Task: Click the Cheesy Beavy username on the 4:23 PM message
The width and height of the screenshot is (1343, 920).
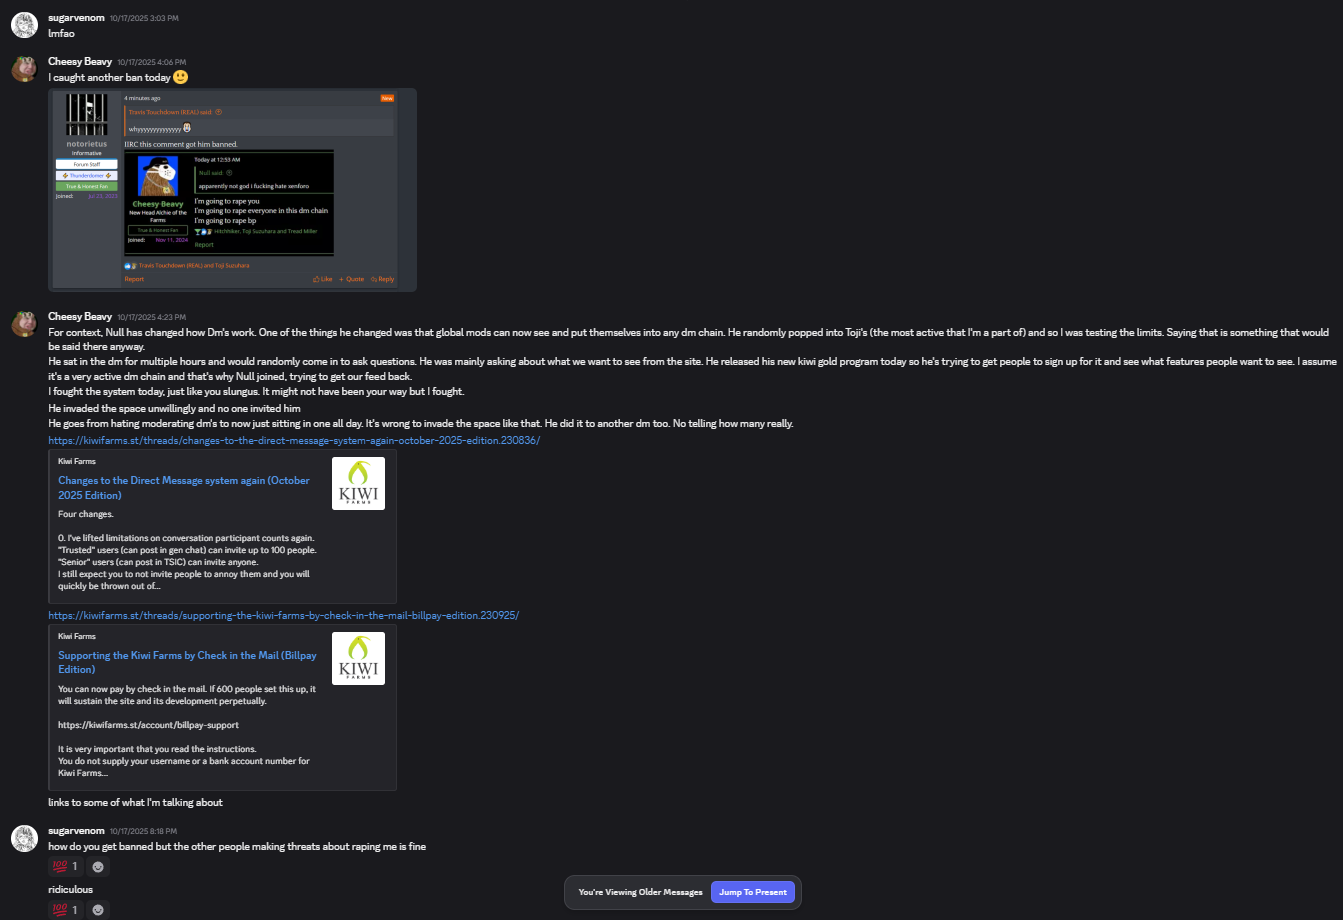Action: [80, 316]
